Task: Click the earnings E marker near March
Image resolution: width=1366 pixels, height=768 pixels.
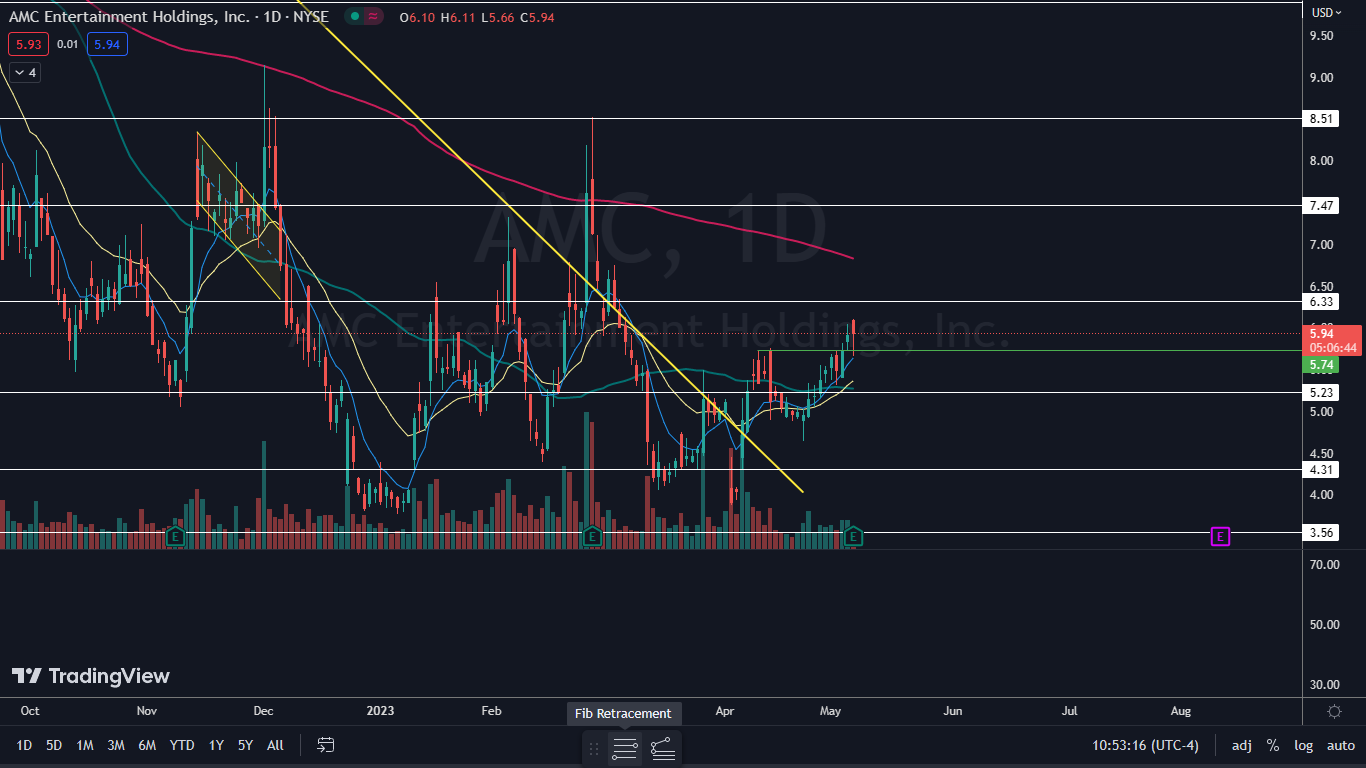Action: (x=592, y=536)
